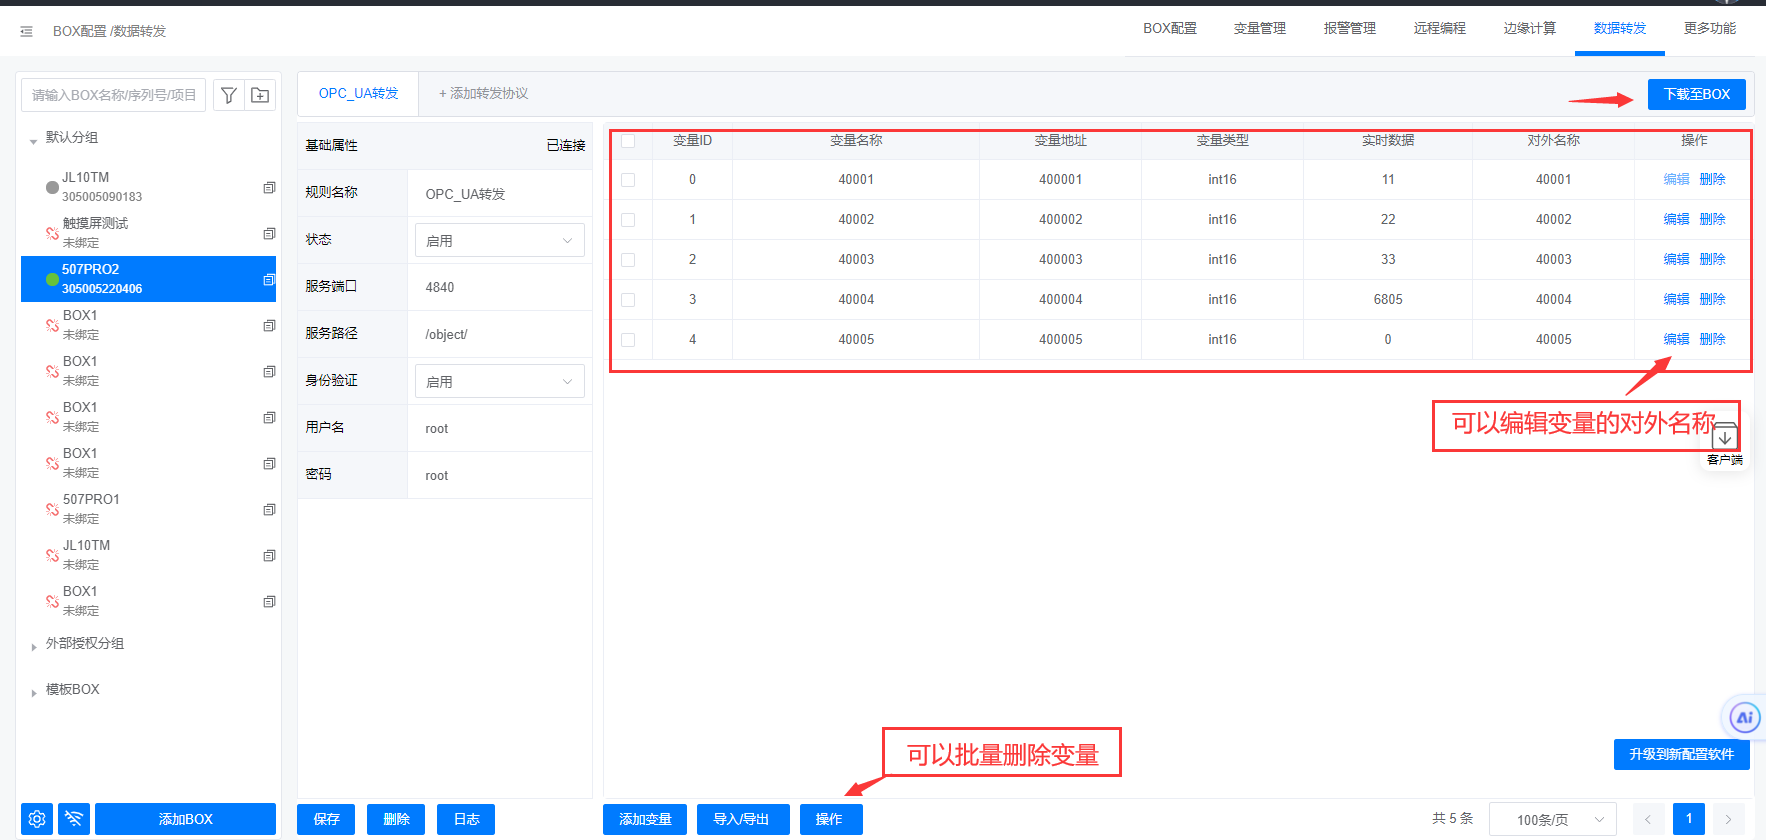Check the checkbox for variable 40004
The width and height of the screenshot is (1766, 840).
click(628, 300)
